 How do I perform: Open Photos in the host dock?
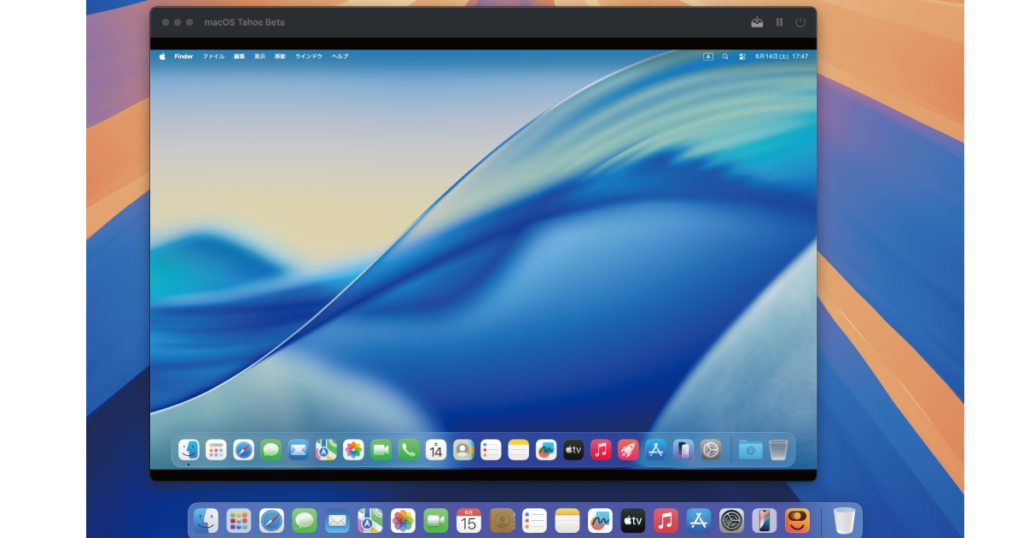(x=403, y=520)
